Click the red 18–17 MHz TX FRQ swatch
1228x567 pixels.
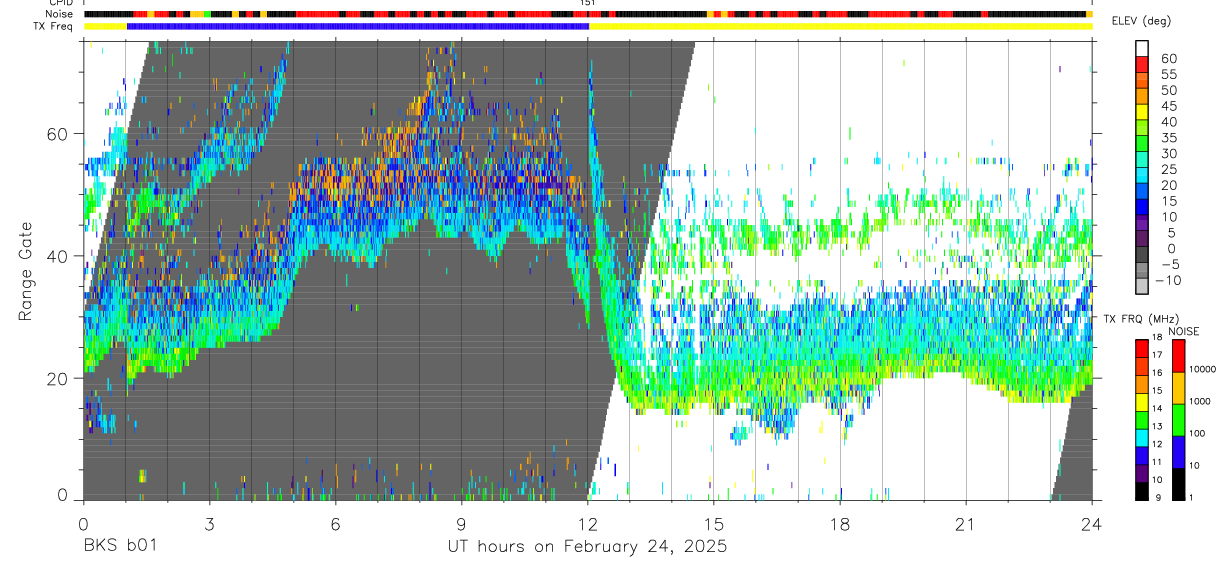[x=1142, y=348]
